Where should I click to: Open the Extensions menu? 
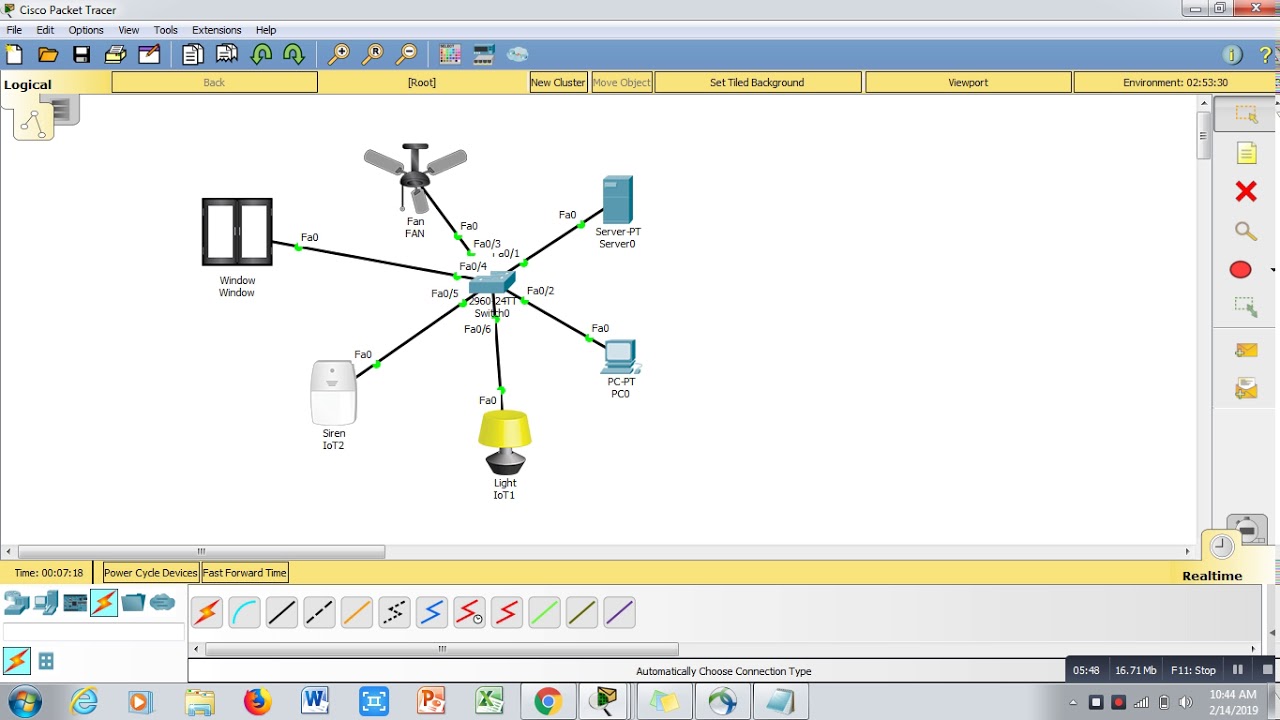(x=217, y=30)
